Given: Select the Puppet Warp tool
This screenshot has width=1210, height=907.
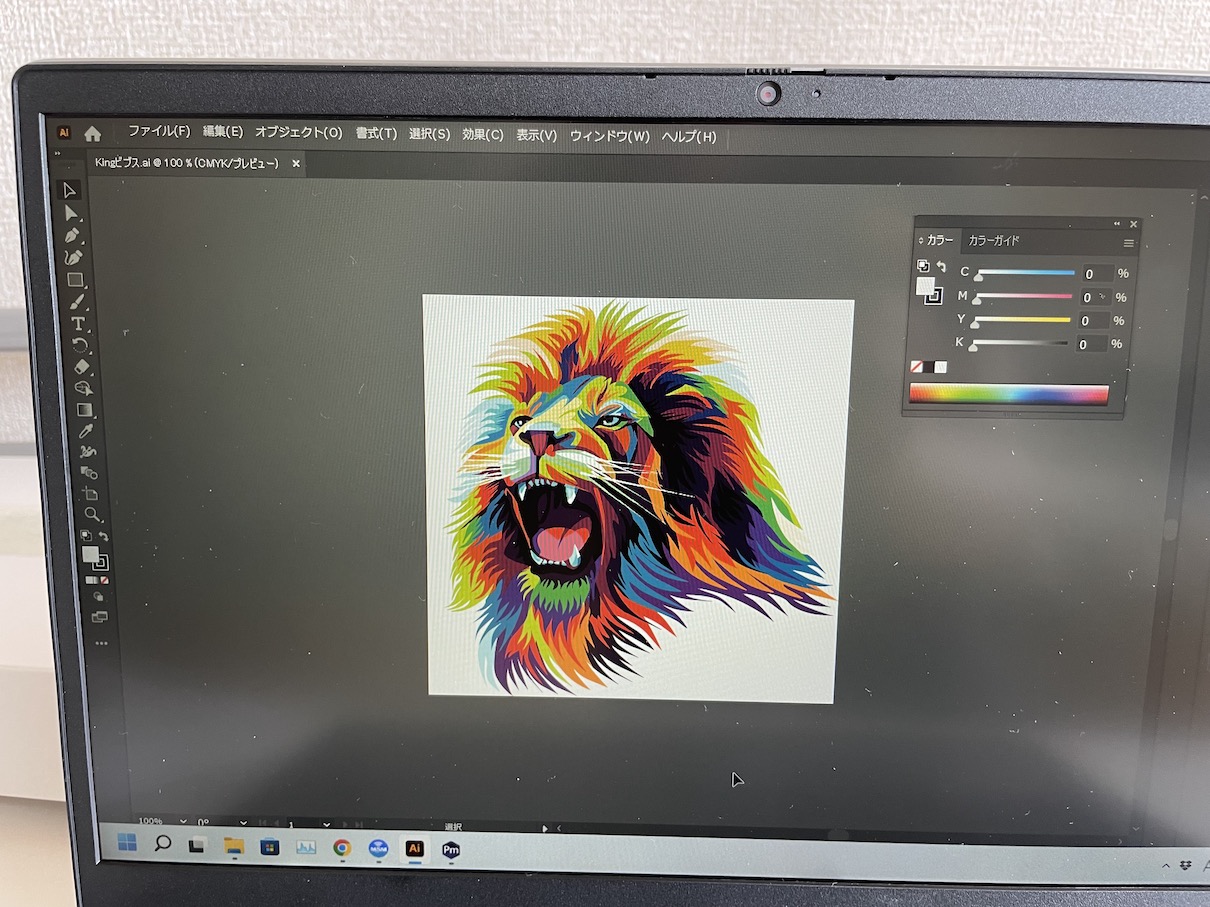Looking at the screenshot, I should point(88,452).
